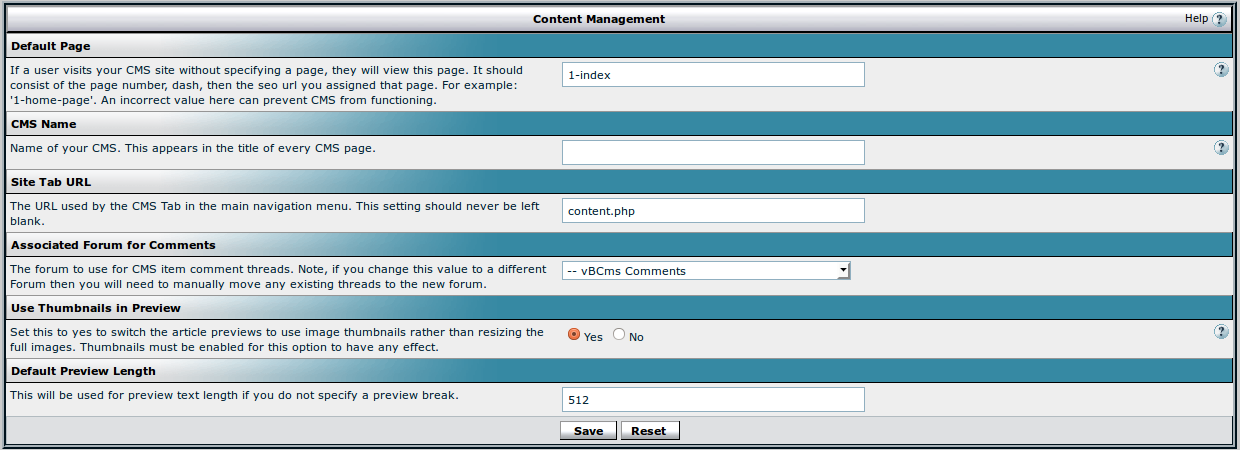This screenshot has width=1240, height=450.
Task: Select No for Use Thumbnails in Preview
Action: pyautogui.click(x=619, y=335)
